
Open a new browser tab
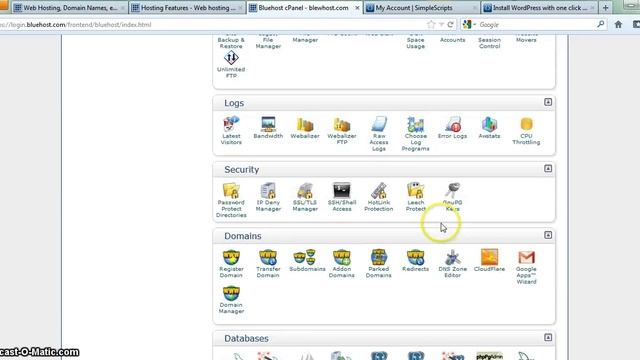coord(605,8)
